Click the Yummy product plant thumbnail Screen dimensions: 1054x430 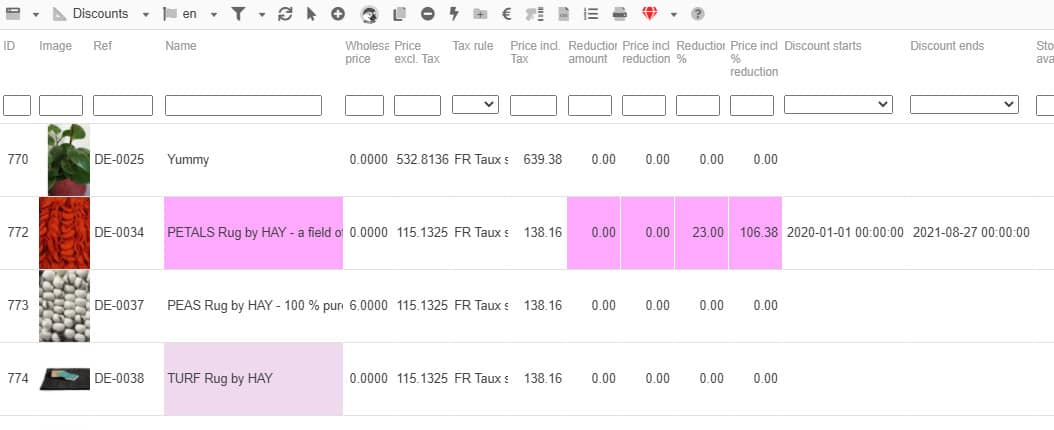68,159
